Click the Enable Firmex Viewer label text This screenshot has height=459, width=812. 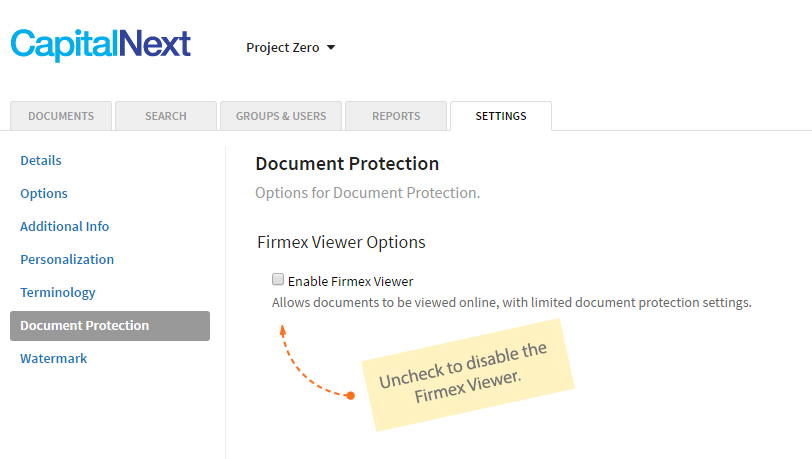[x=351, y=281]
